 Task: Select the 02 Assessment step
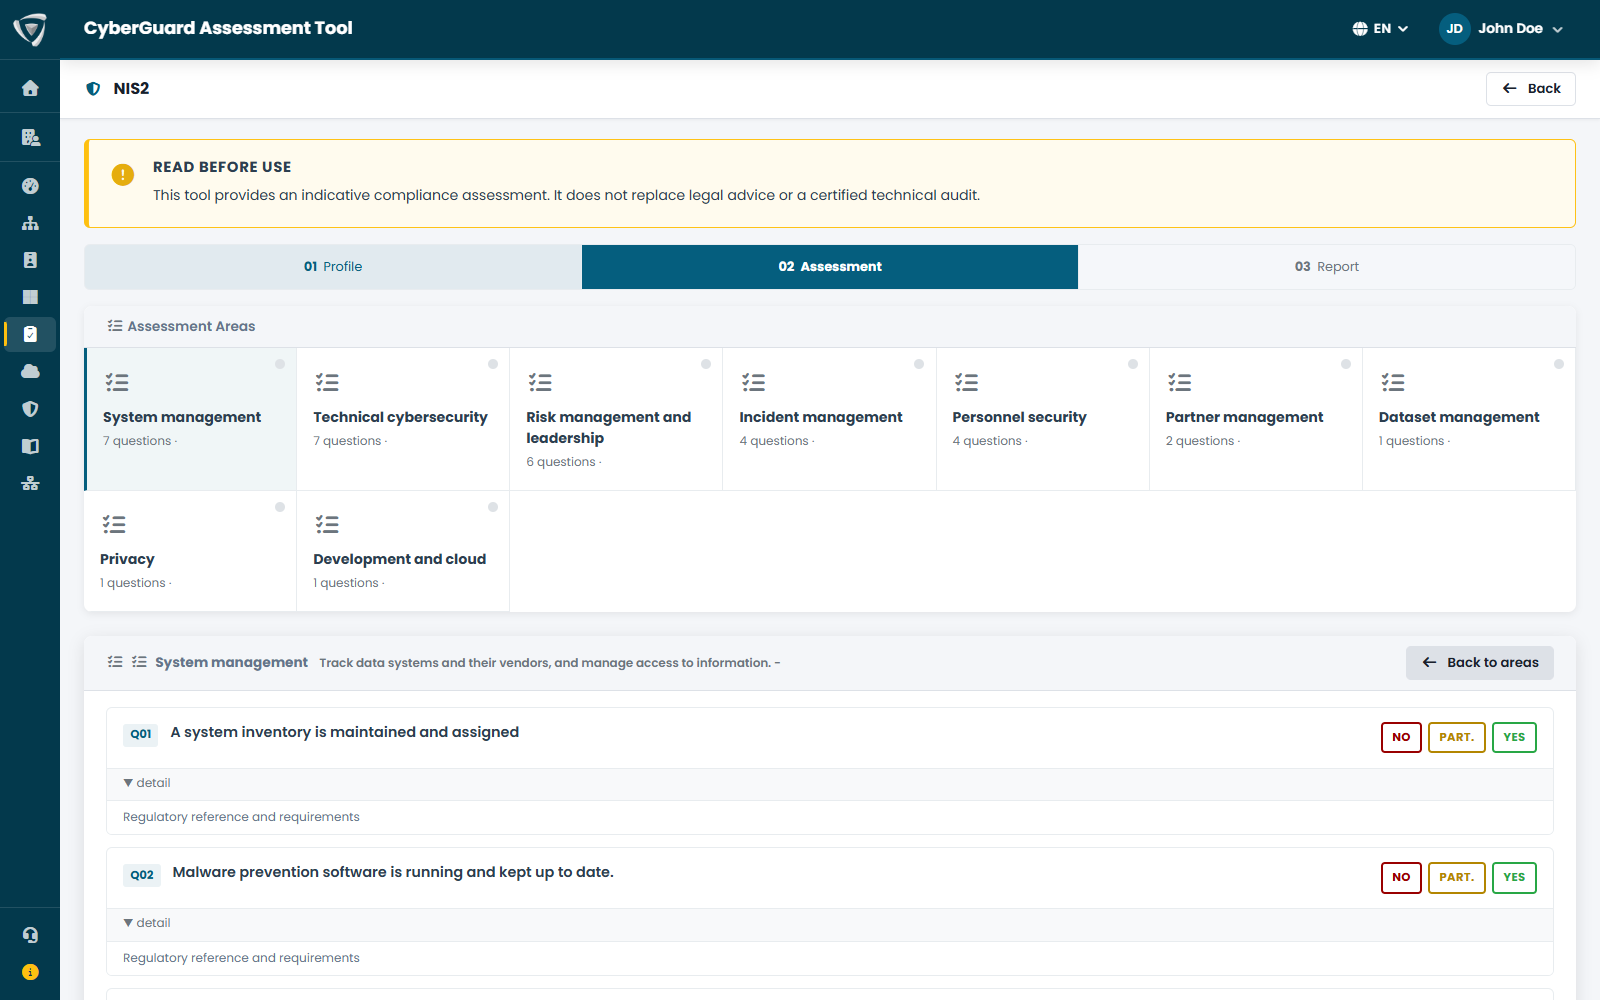830,267
